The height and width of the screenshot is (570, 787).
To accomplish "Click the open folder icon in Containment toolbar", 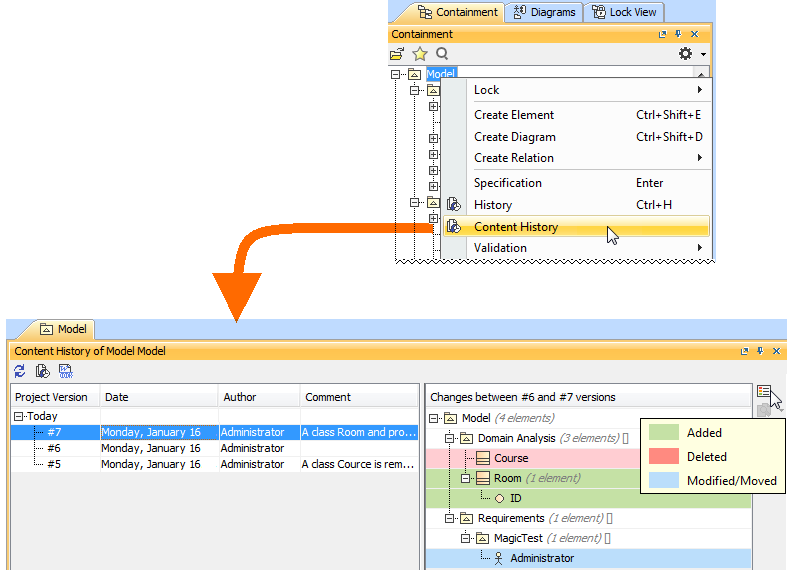I will pos(397,54).
